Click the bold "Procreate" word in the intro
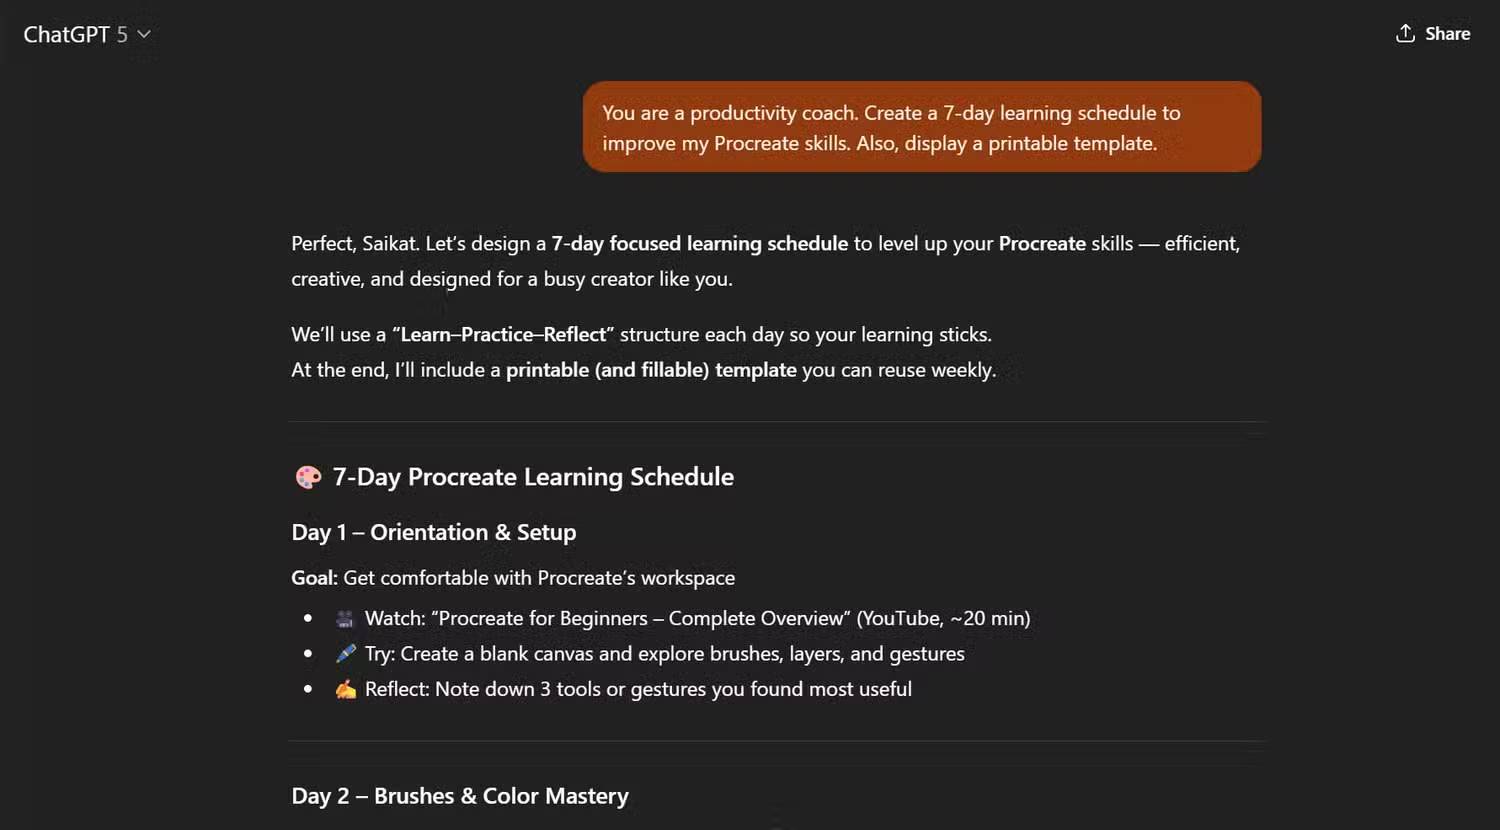Screen dimensions: 1500x830 click(1042, 244)
